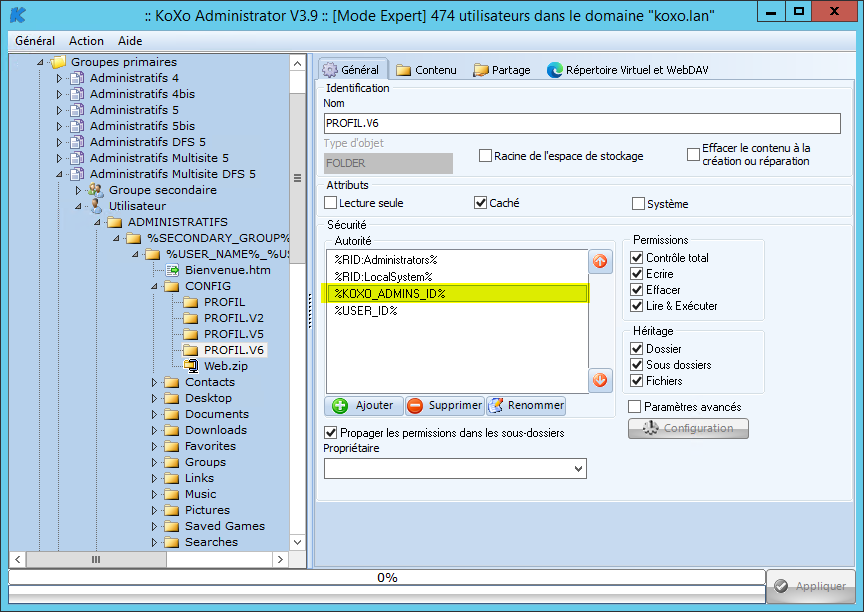Click the Ajouter button
The image size is (864, 612).
pyautogui.click(x=363, y=406)
